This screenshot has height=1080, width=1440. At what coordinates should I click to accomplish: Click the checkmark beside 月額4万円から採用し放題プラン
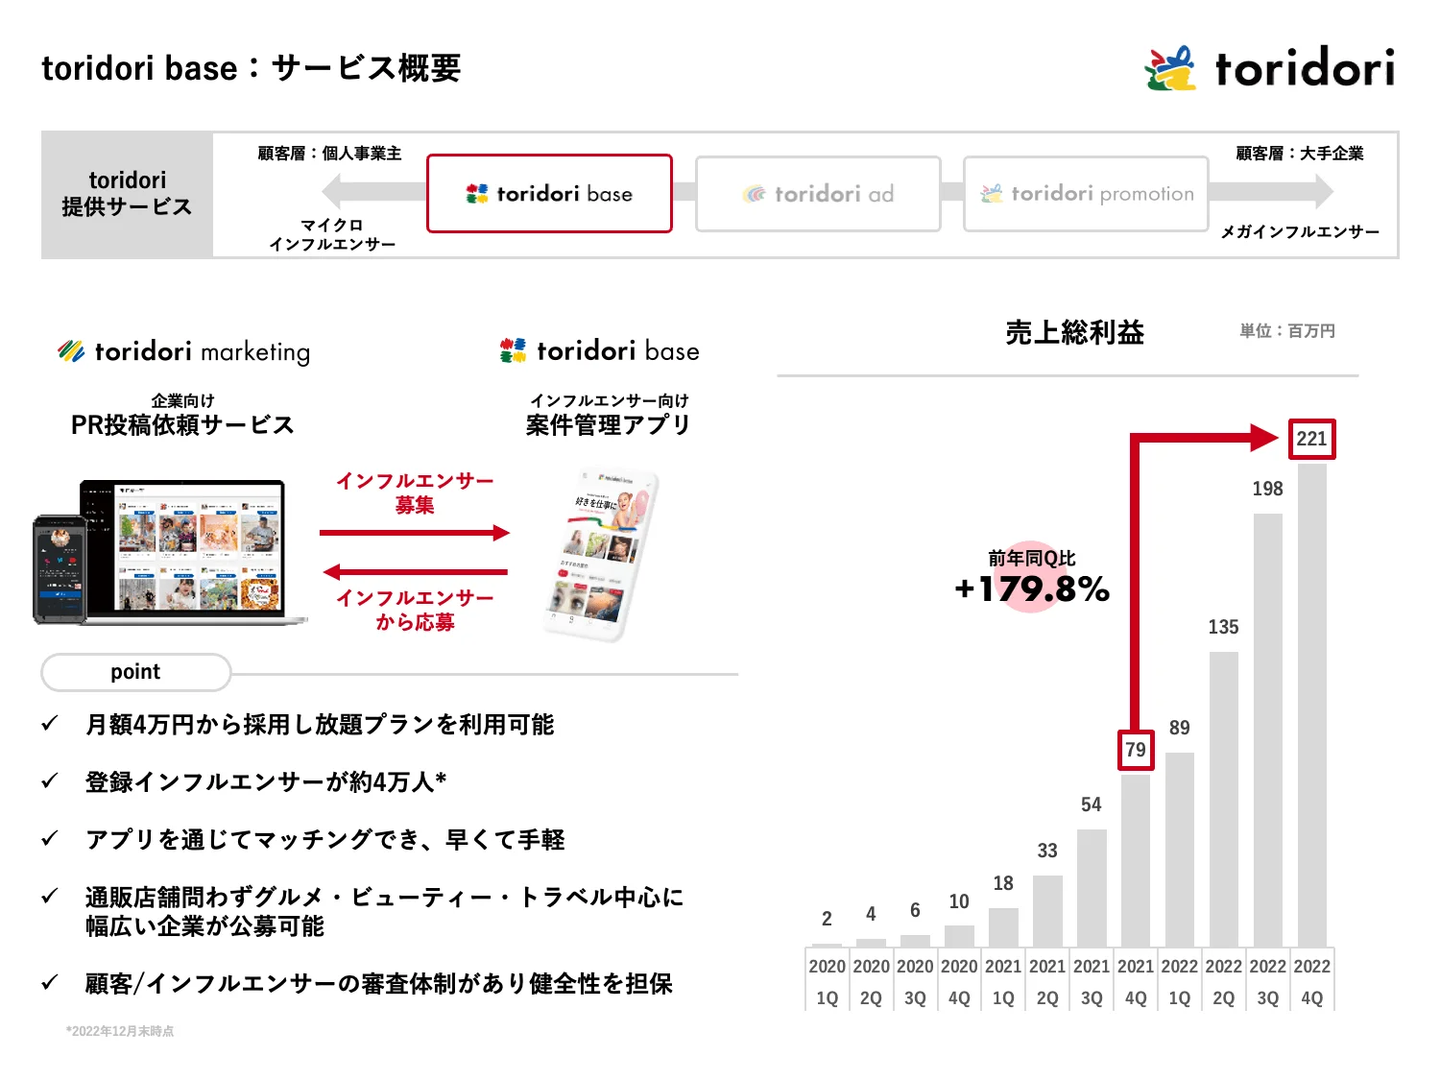50,724
